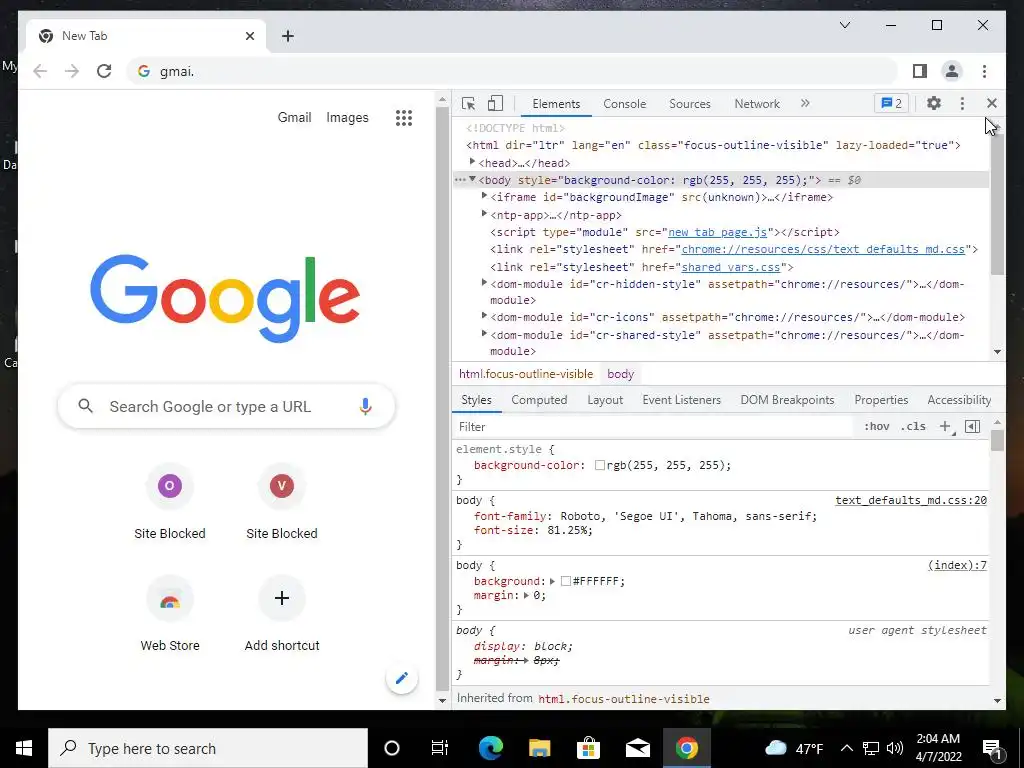Image resolution: width=1024 pixels, height=768 pixels.
Task: Toggle the computed styles sidebar pane
Action: (972, 426)
